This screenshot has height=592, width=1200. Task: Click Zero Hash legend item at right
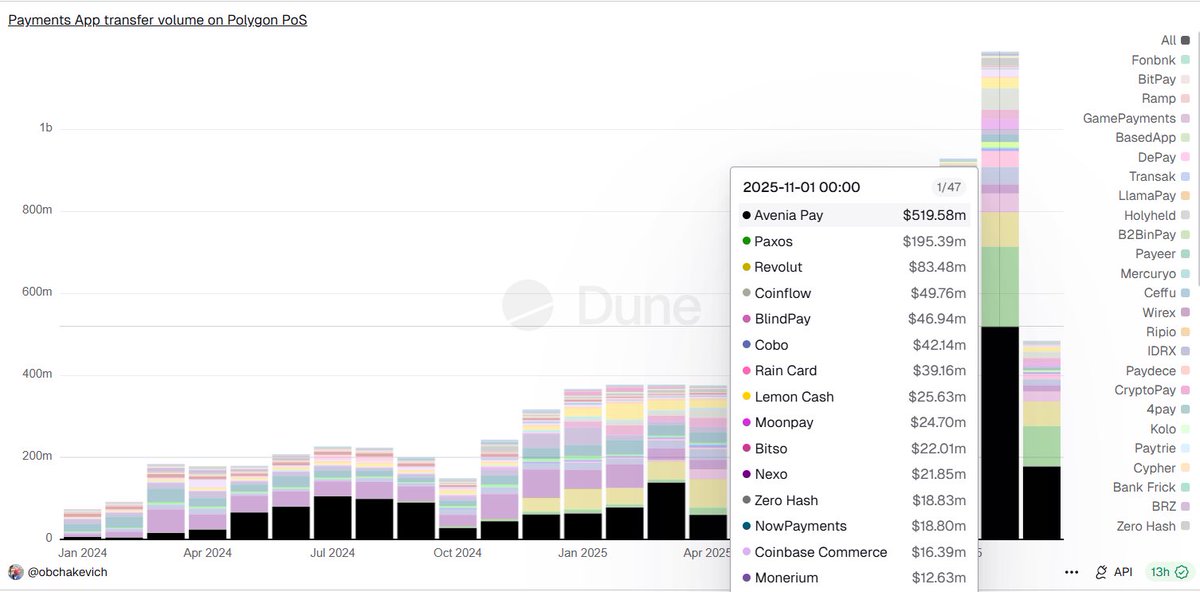pos(1155,526)
